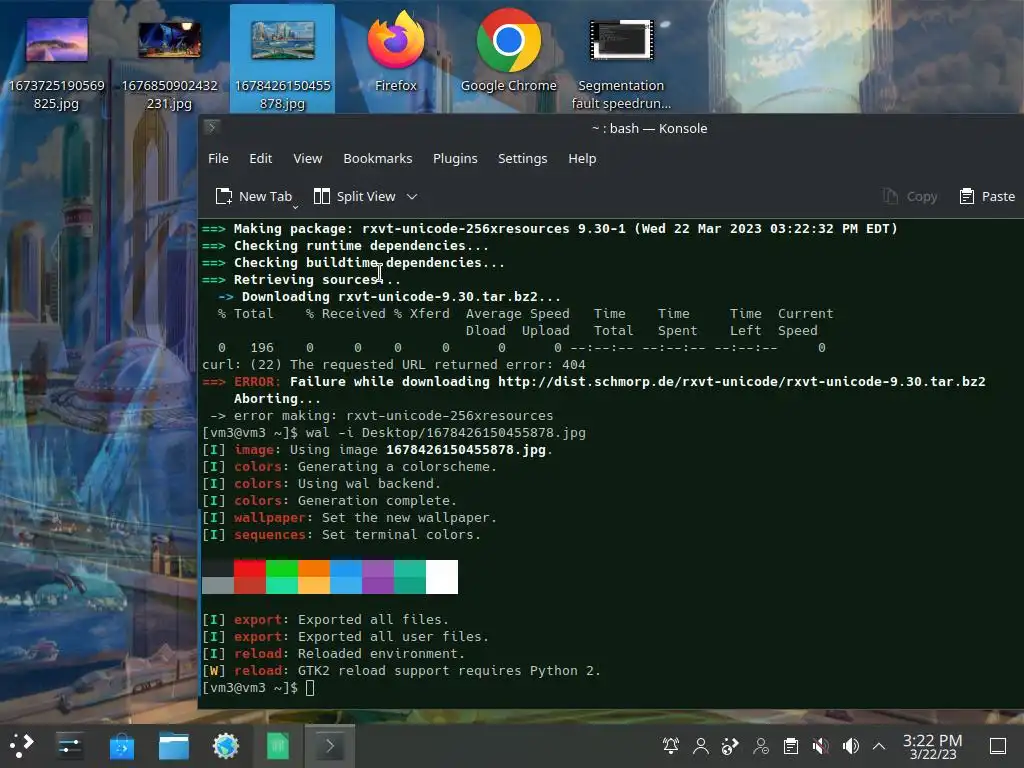This screenshot has height=768, width=1024.
Task: Click the user account tray icon
Action: (701, 746)
